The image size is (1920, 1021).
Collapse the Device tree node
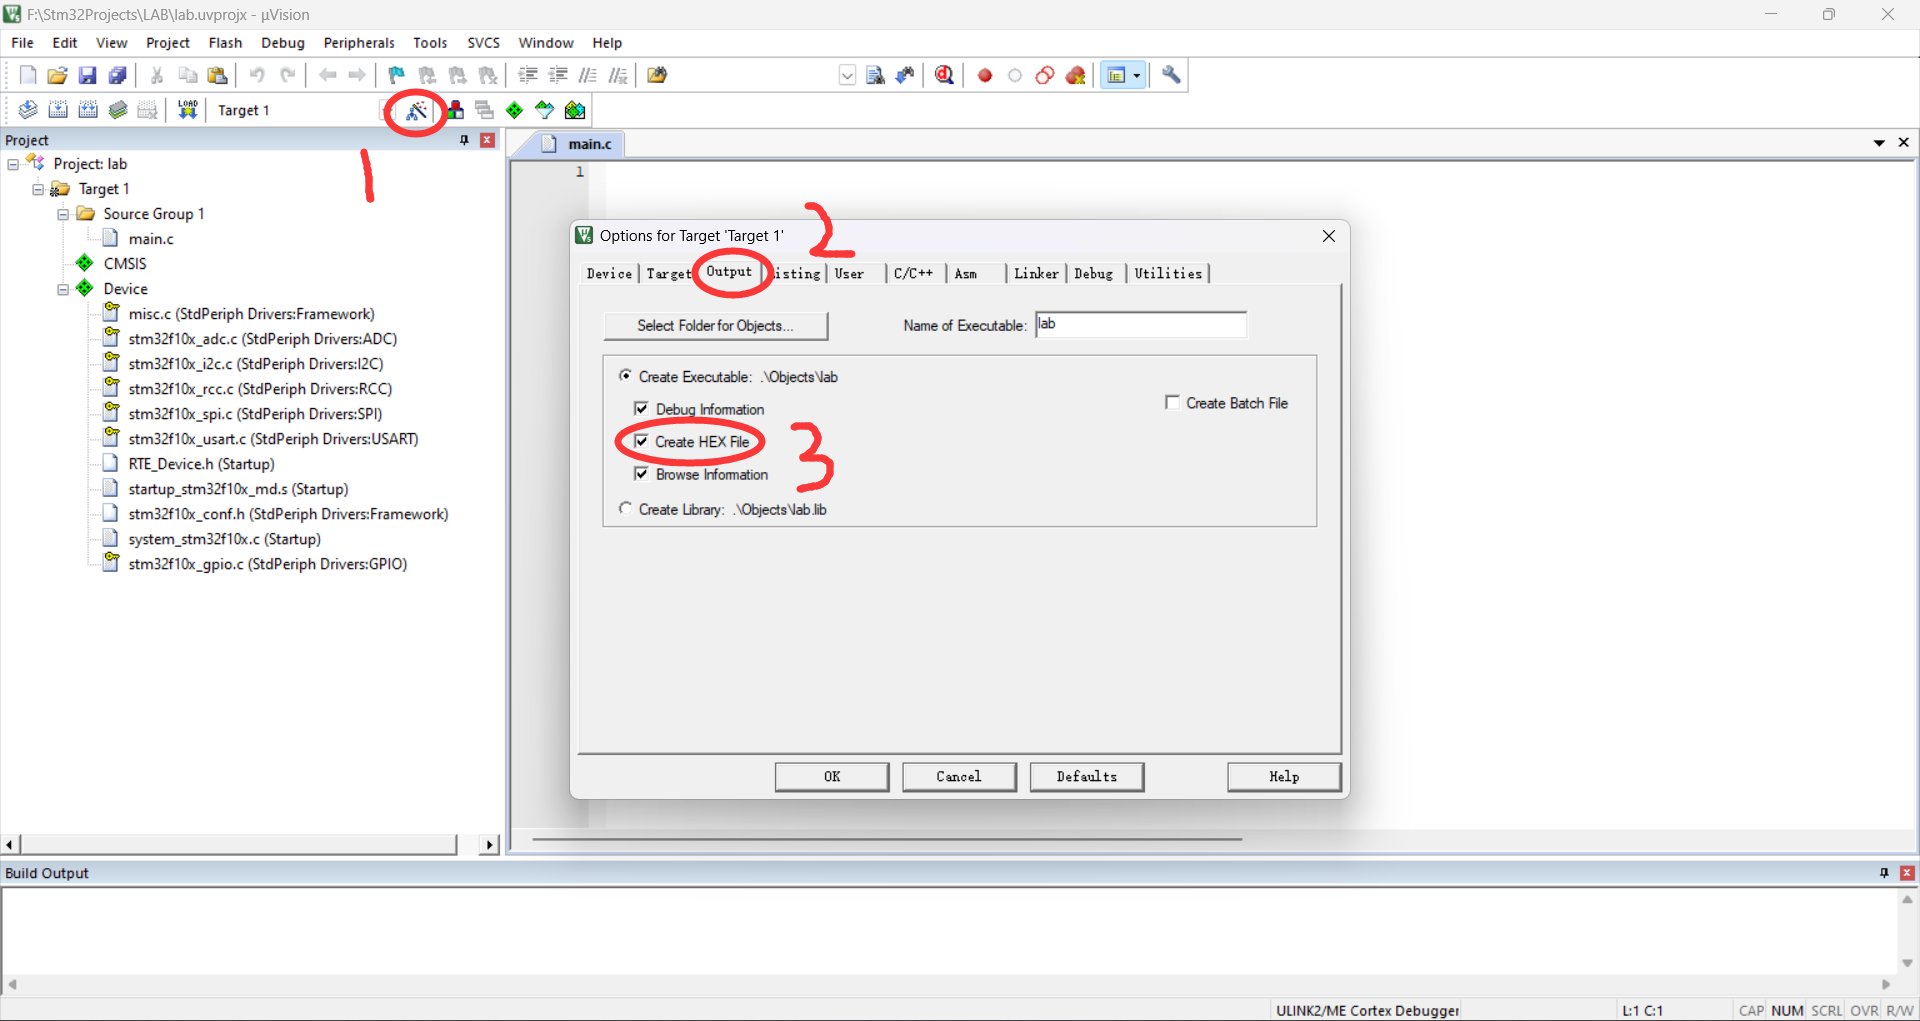[63, 289]
